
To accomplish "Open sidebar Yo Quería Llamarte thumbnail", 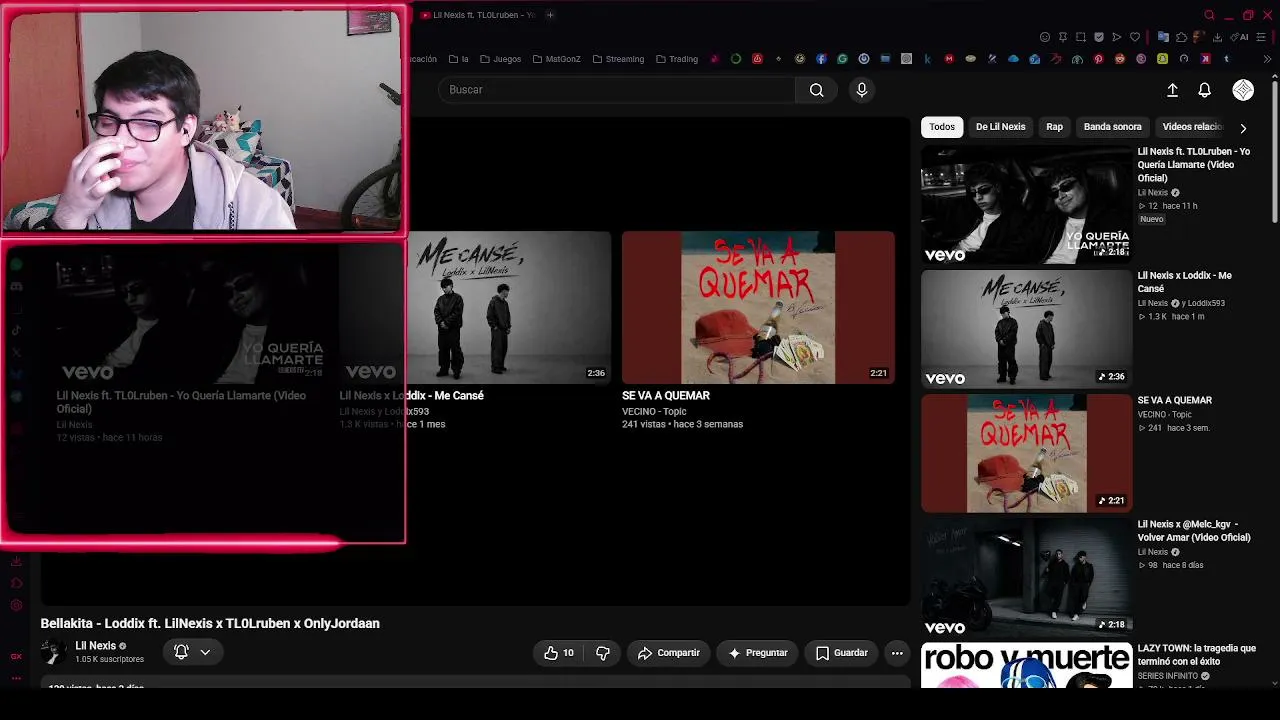I will [1026, 205].
